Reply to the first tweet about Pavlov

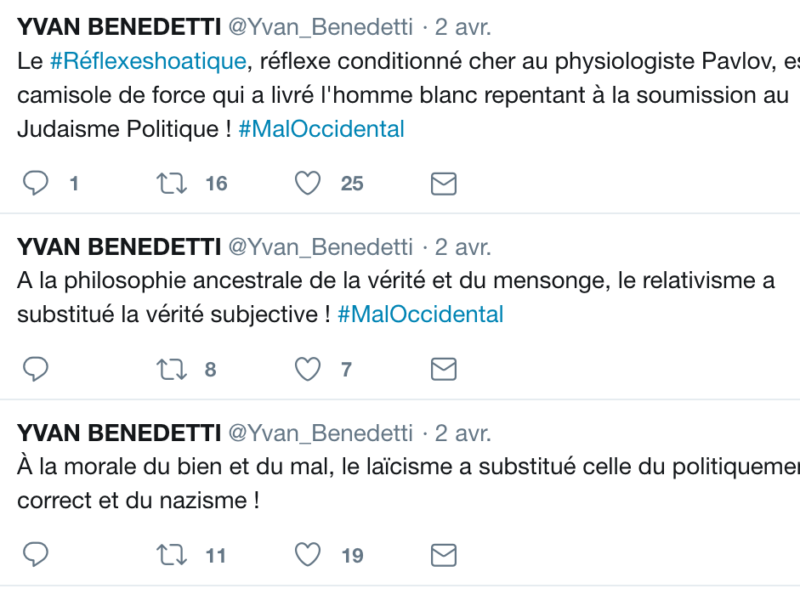point(36,183)
